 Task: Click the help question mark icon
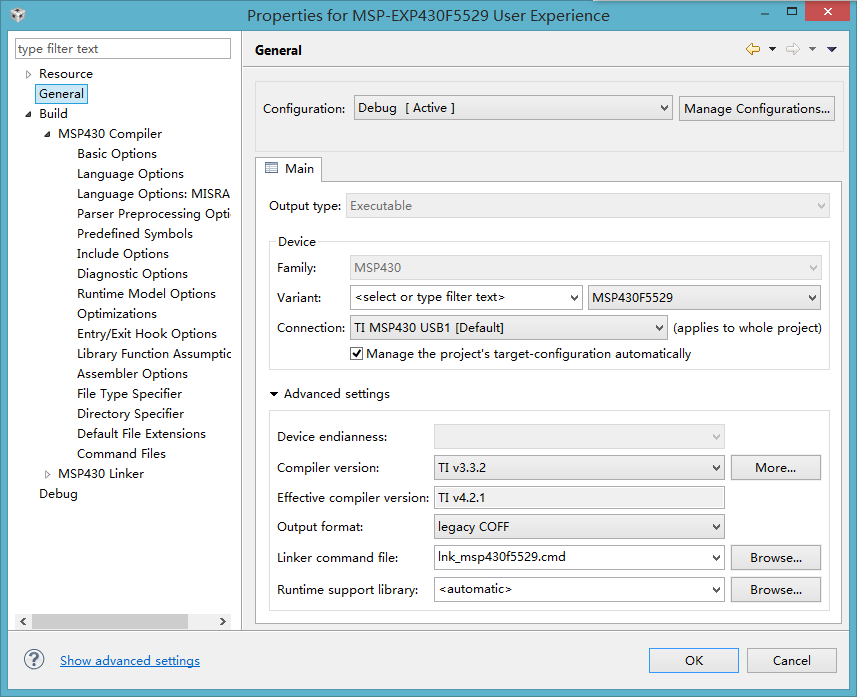[34, 660]
